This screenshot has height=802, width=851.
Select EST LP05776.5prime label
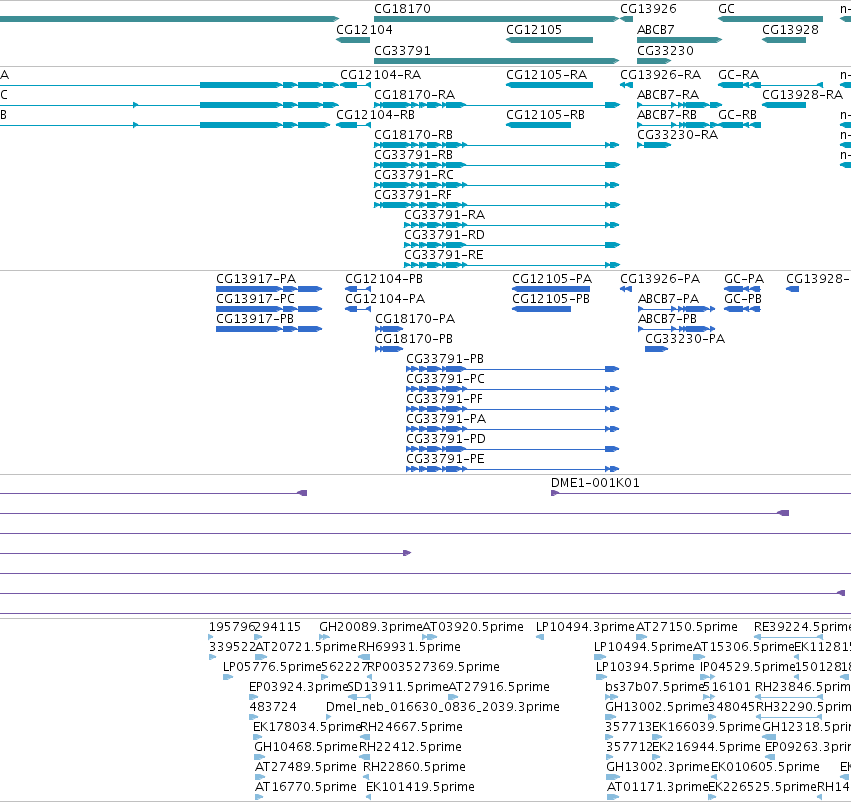coord(272,667)
